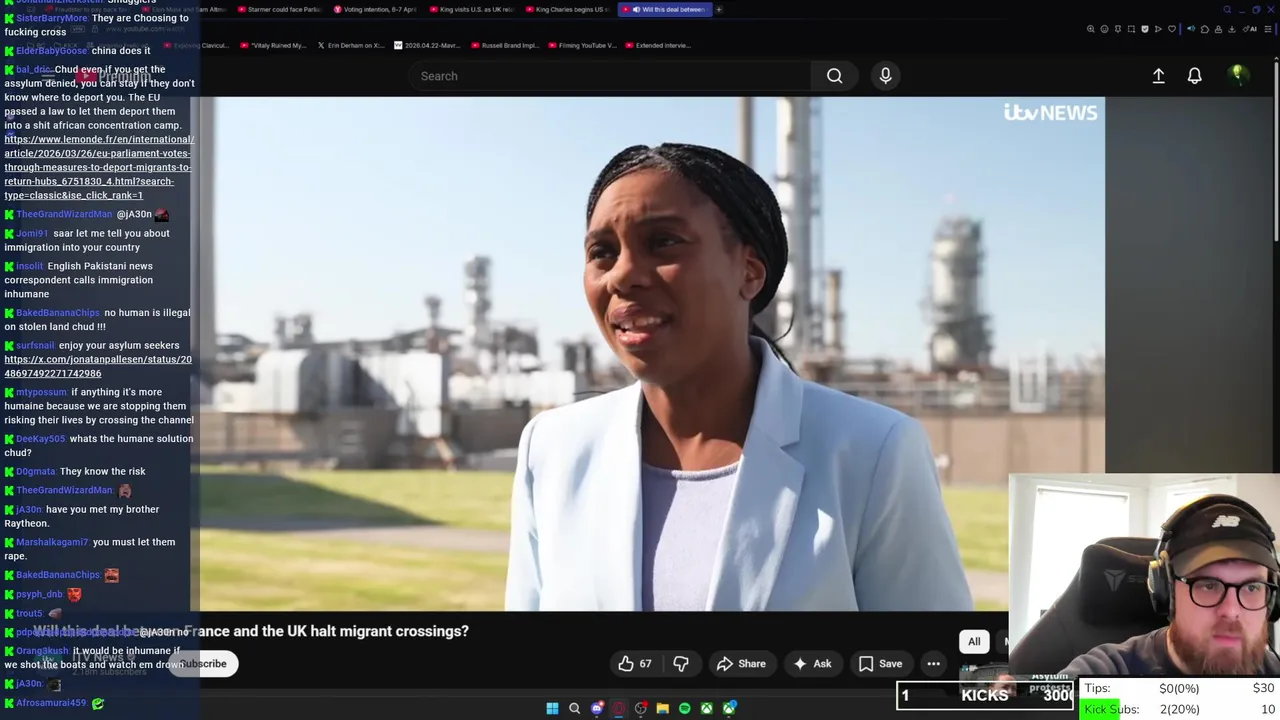The image size is (1280, 720).
Task: Open File Explorer from the taskbar
Action: [662, 708]
